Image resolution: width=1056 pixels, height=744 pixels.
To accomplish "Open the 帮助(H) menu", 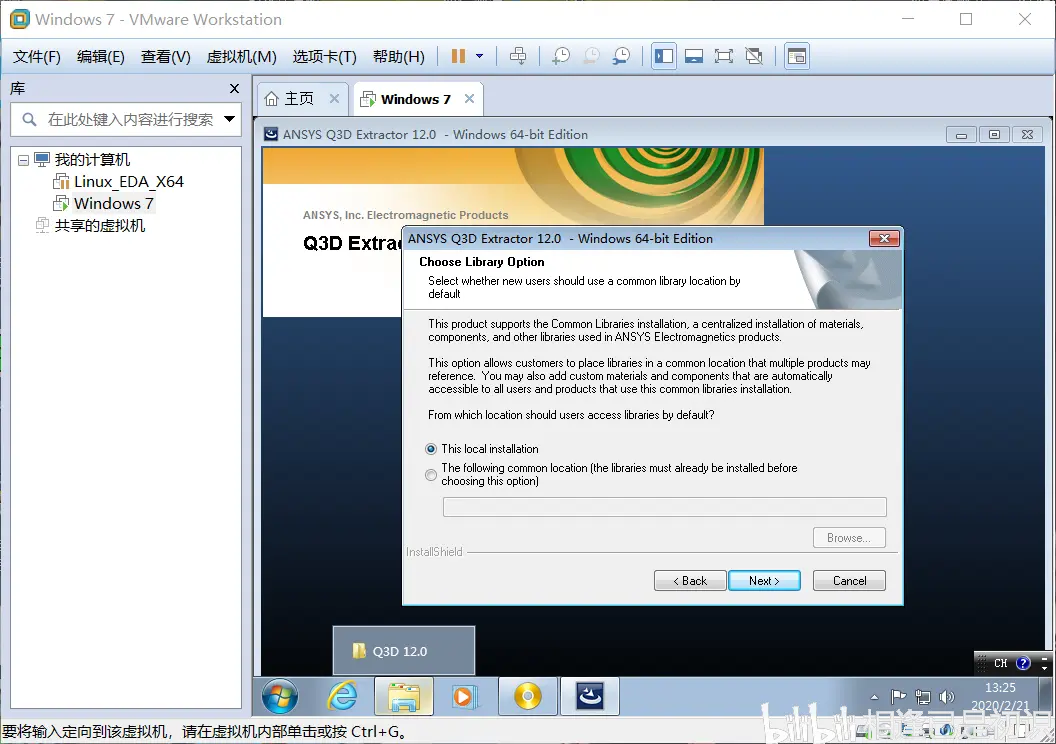I will pos(399,57).
